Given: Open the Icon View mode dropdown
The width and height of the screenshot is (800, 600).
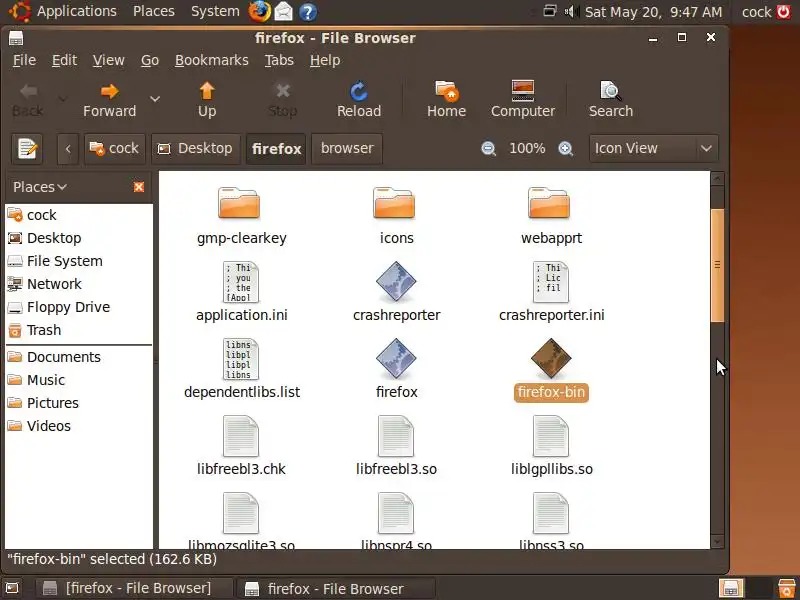Looking at the screenshot, I should [654, 148].
